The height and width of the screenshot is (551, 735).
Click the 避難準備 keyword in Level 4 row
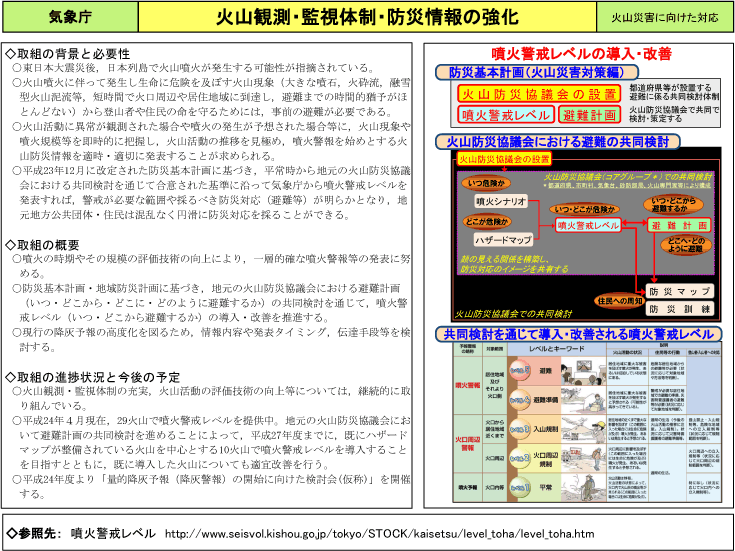click(545, 400)
